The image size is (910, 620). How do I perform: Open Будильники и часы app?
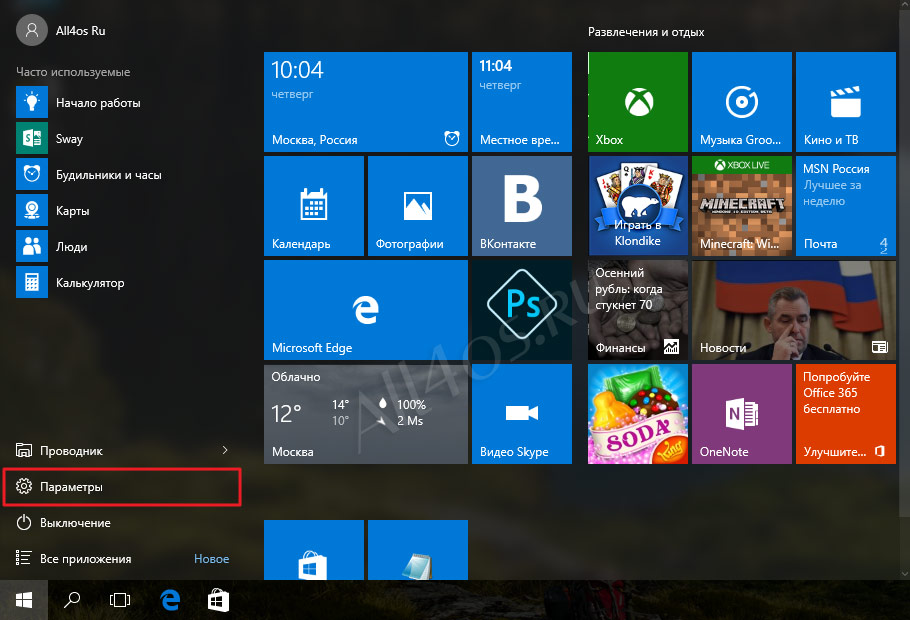[x=122, y=174]
